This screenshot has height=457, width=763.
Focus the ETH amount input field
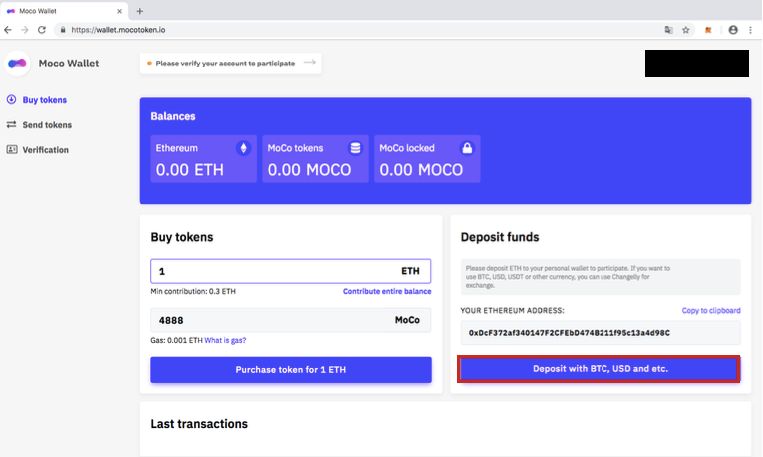pyautogui.click(x=291, y=271)
